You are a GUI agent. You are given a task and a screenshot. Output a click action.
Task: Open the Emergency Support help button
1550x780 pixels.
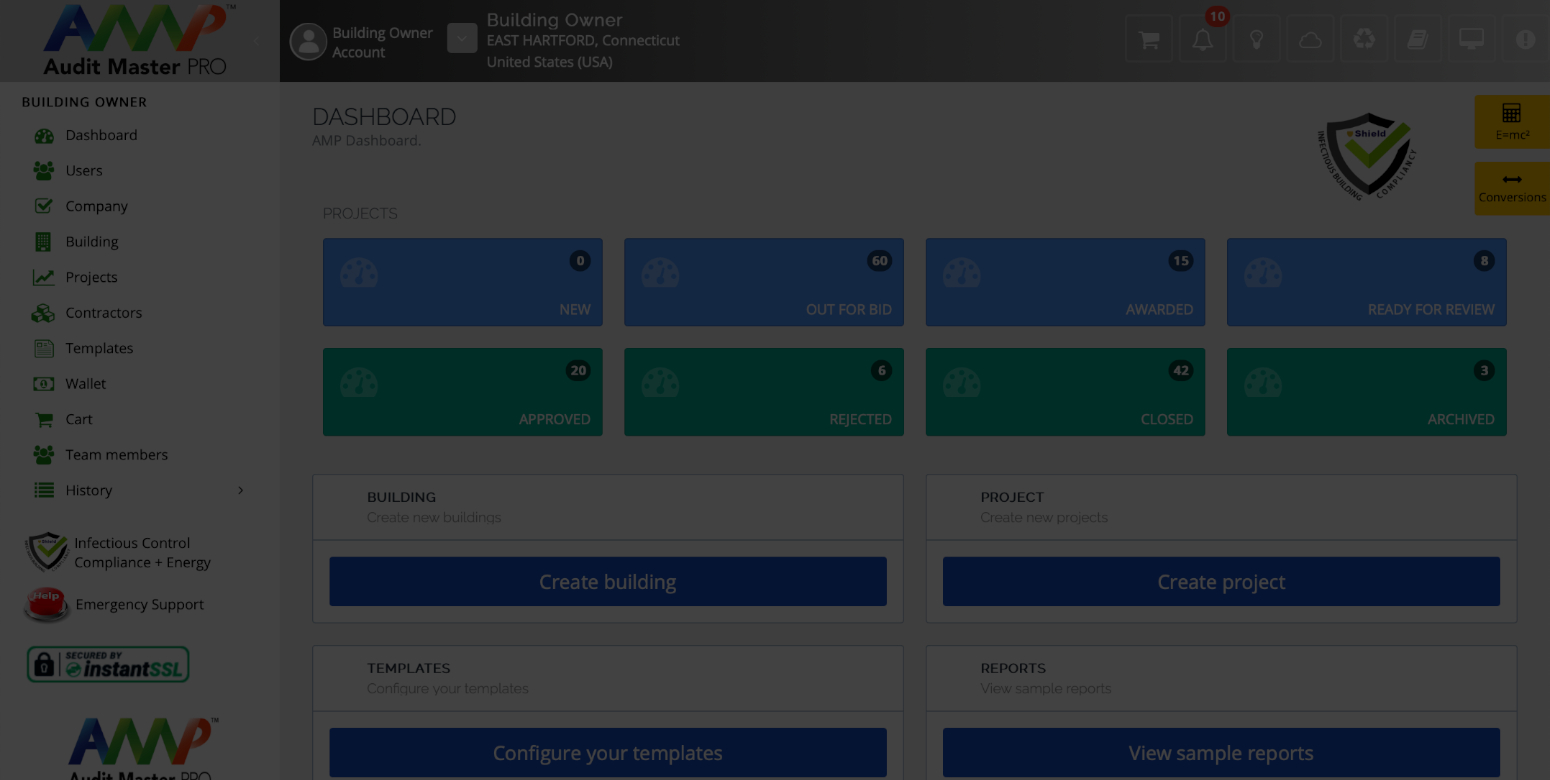click(139, 604)
